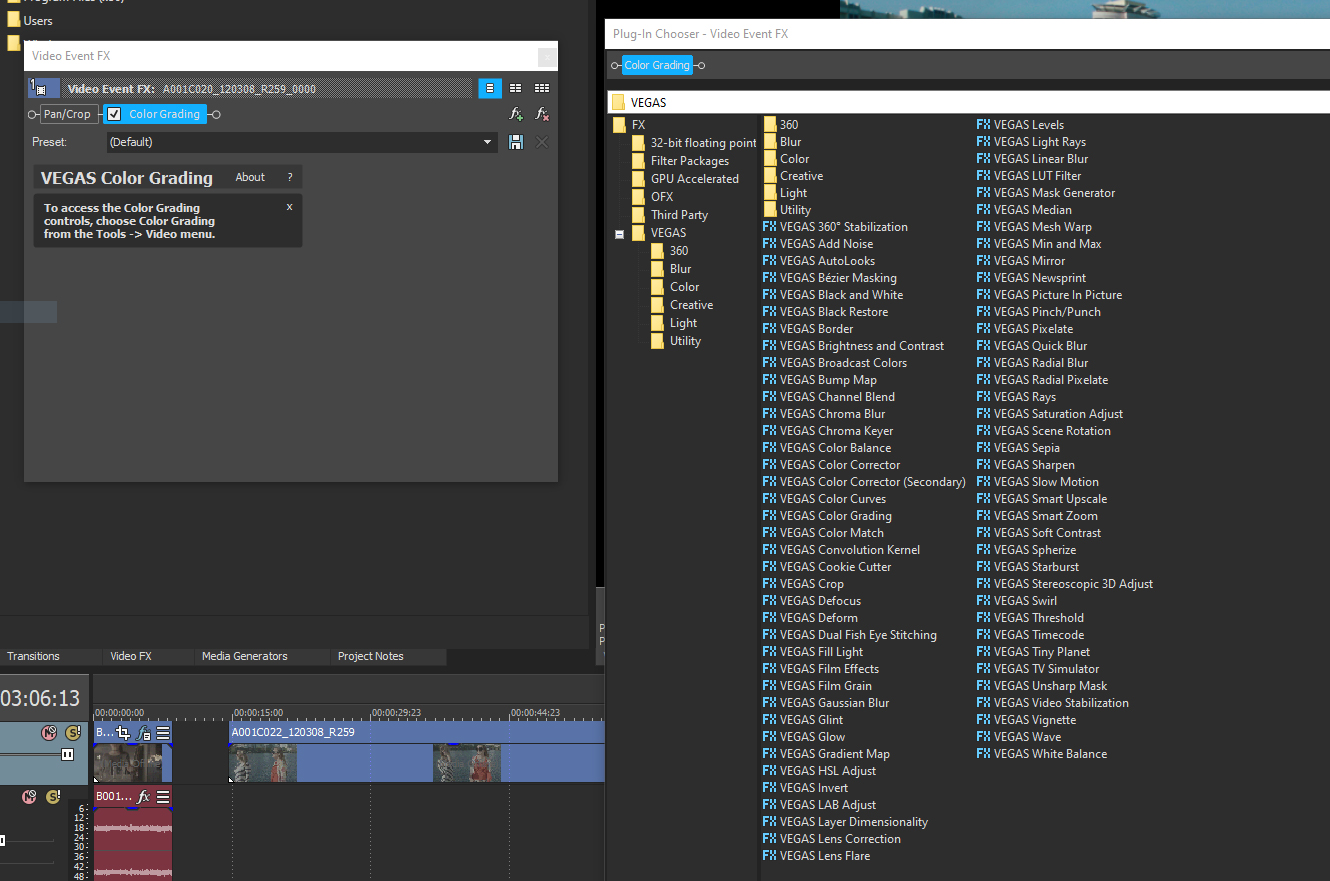Solo the video track

[x=73, y=733]
